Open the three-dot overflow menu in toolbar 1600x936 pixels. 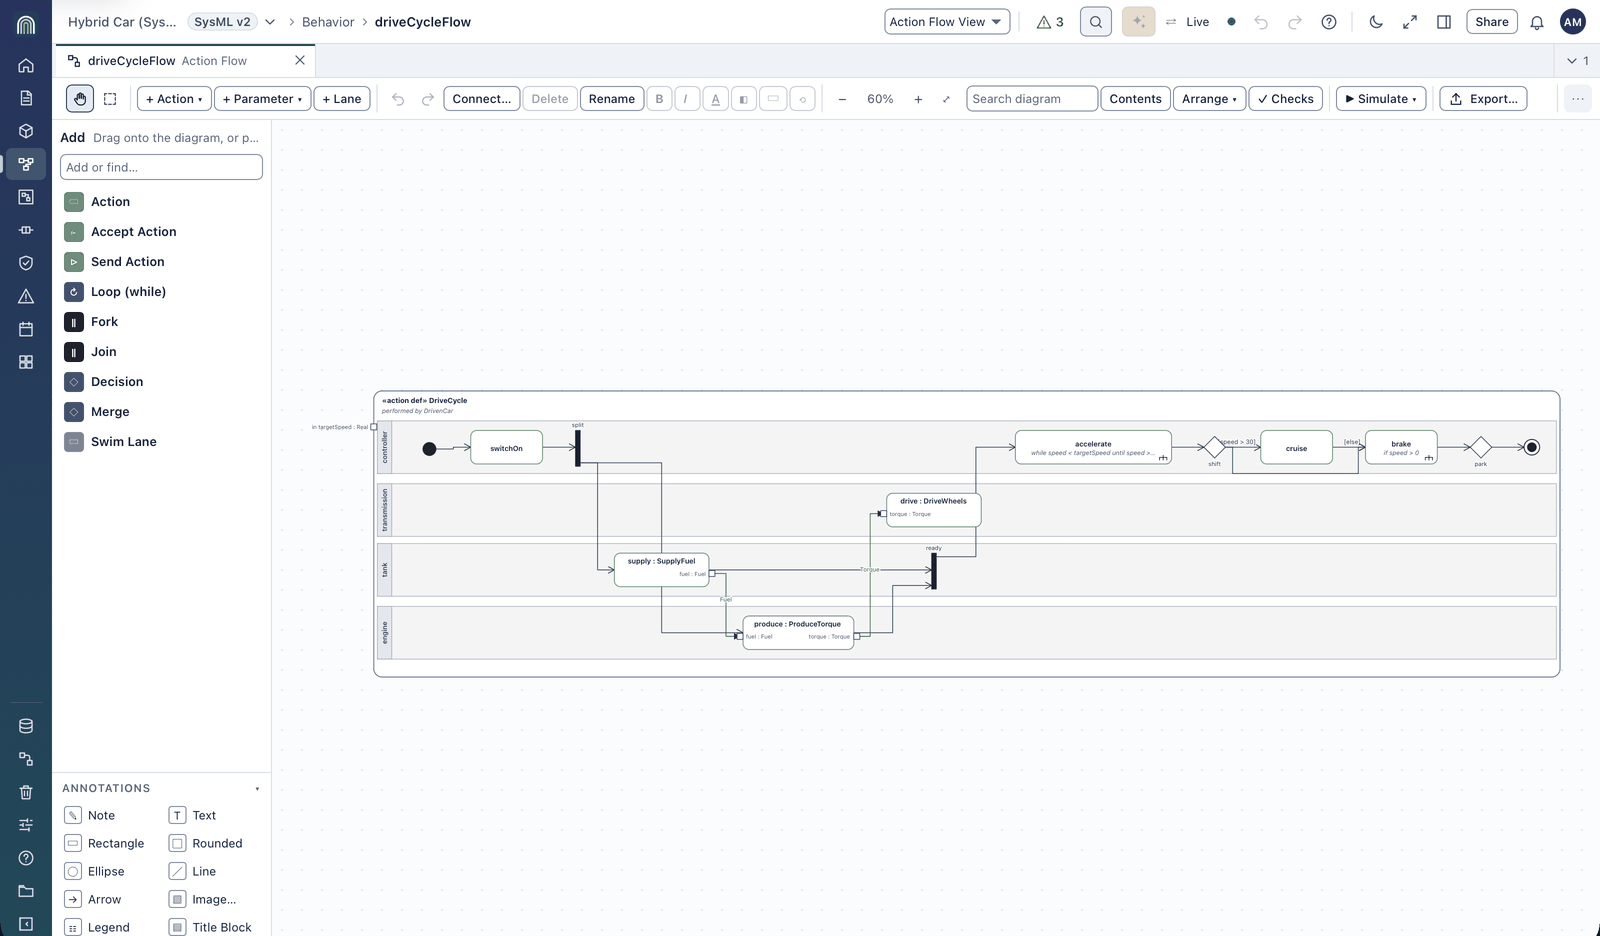tap(1577, 99)
